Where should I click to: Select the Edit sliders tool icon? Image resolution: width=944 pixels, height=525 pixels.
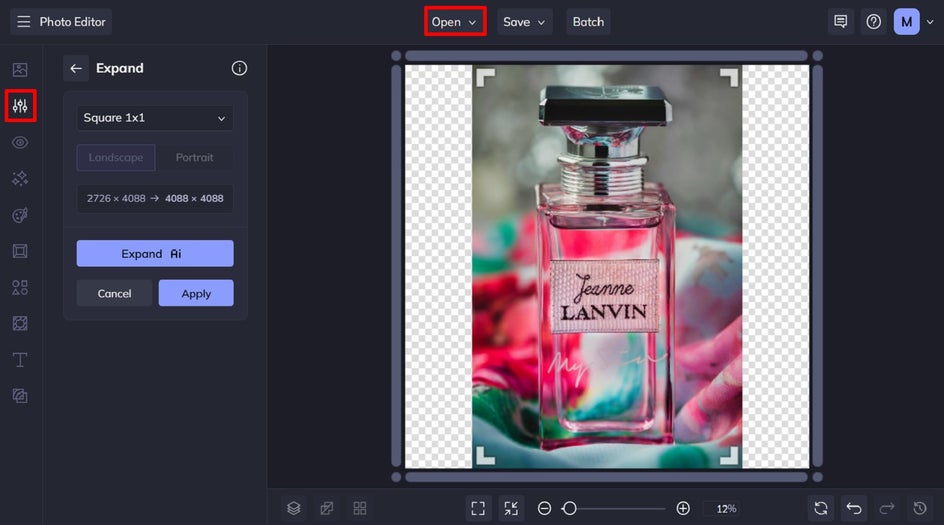[20, 106]
